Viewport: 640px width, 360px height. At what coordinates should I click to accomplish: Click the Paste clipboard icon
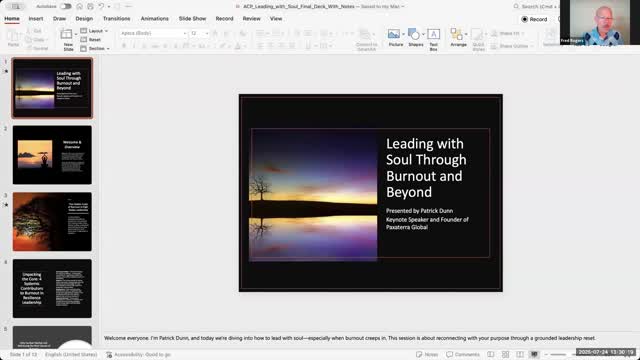coord(13,36)
